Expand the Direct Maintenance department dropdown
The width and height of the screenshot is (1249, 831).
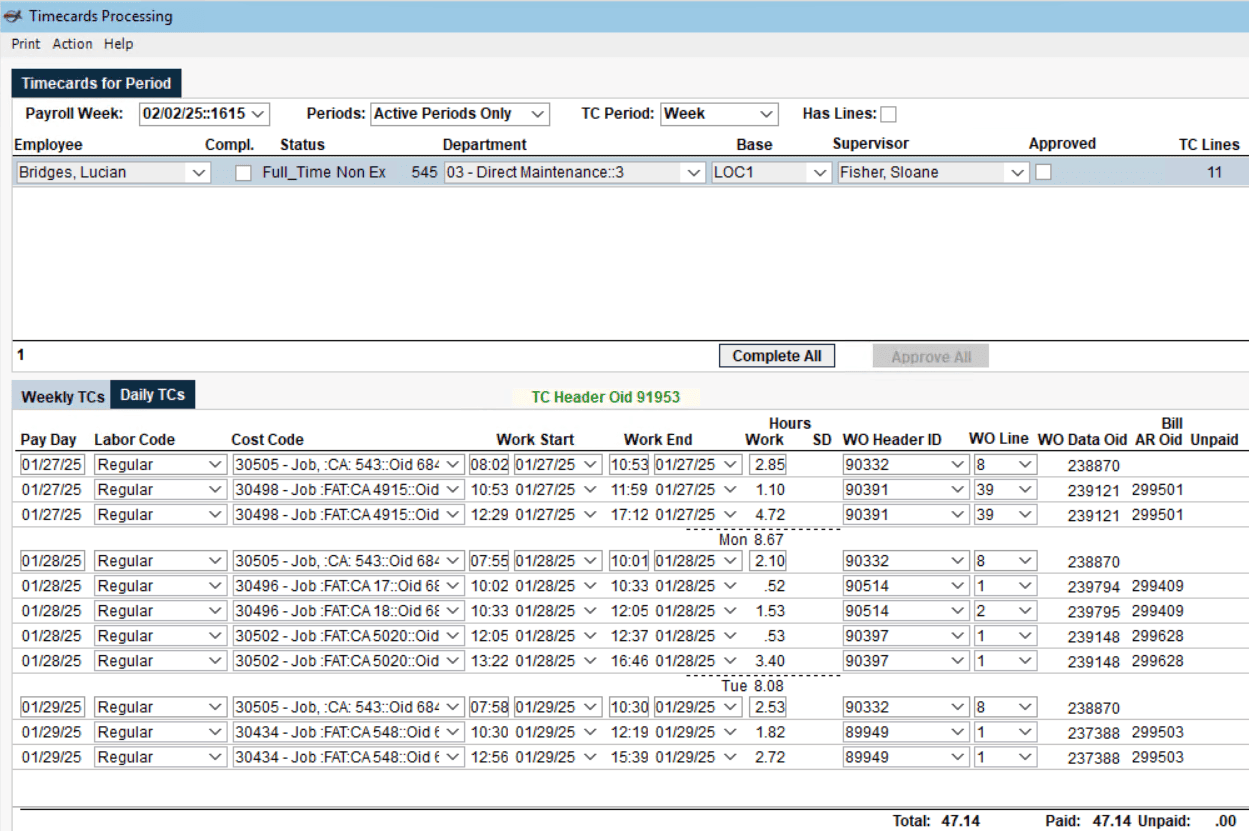tap(693, 172)
